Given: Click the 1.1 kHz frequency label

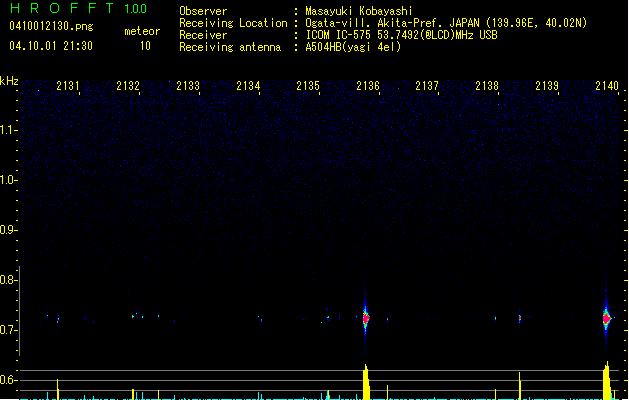Looking at the screenshot, I should 8,130.
